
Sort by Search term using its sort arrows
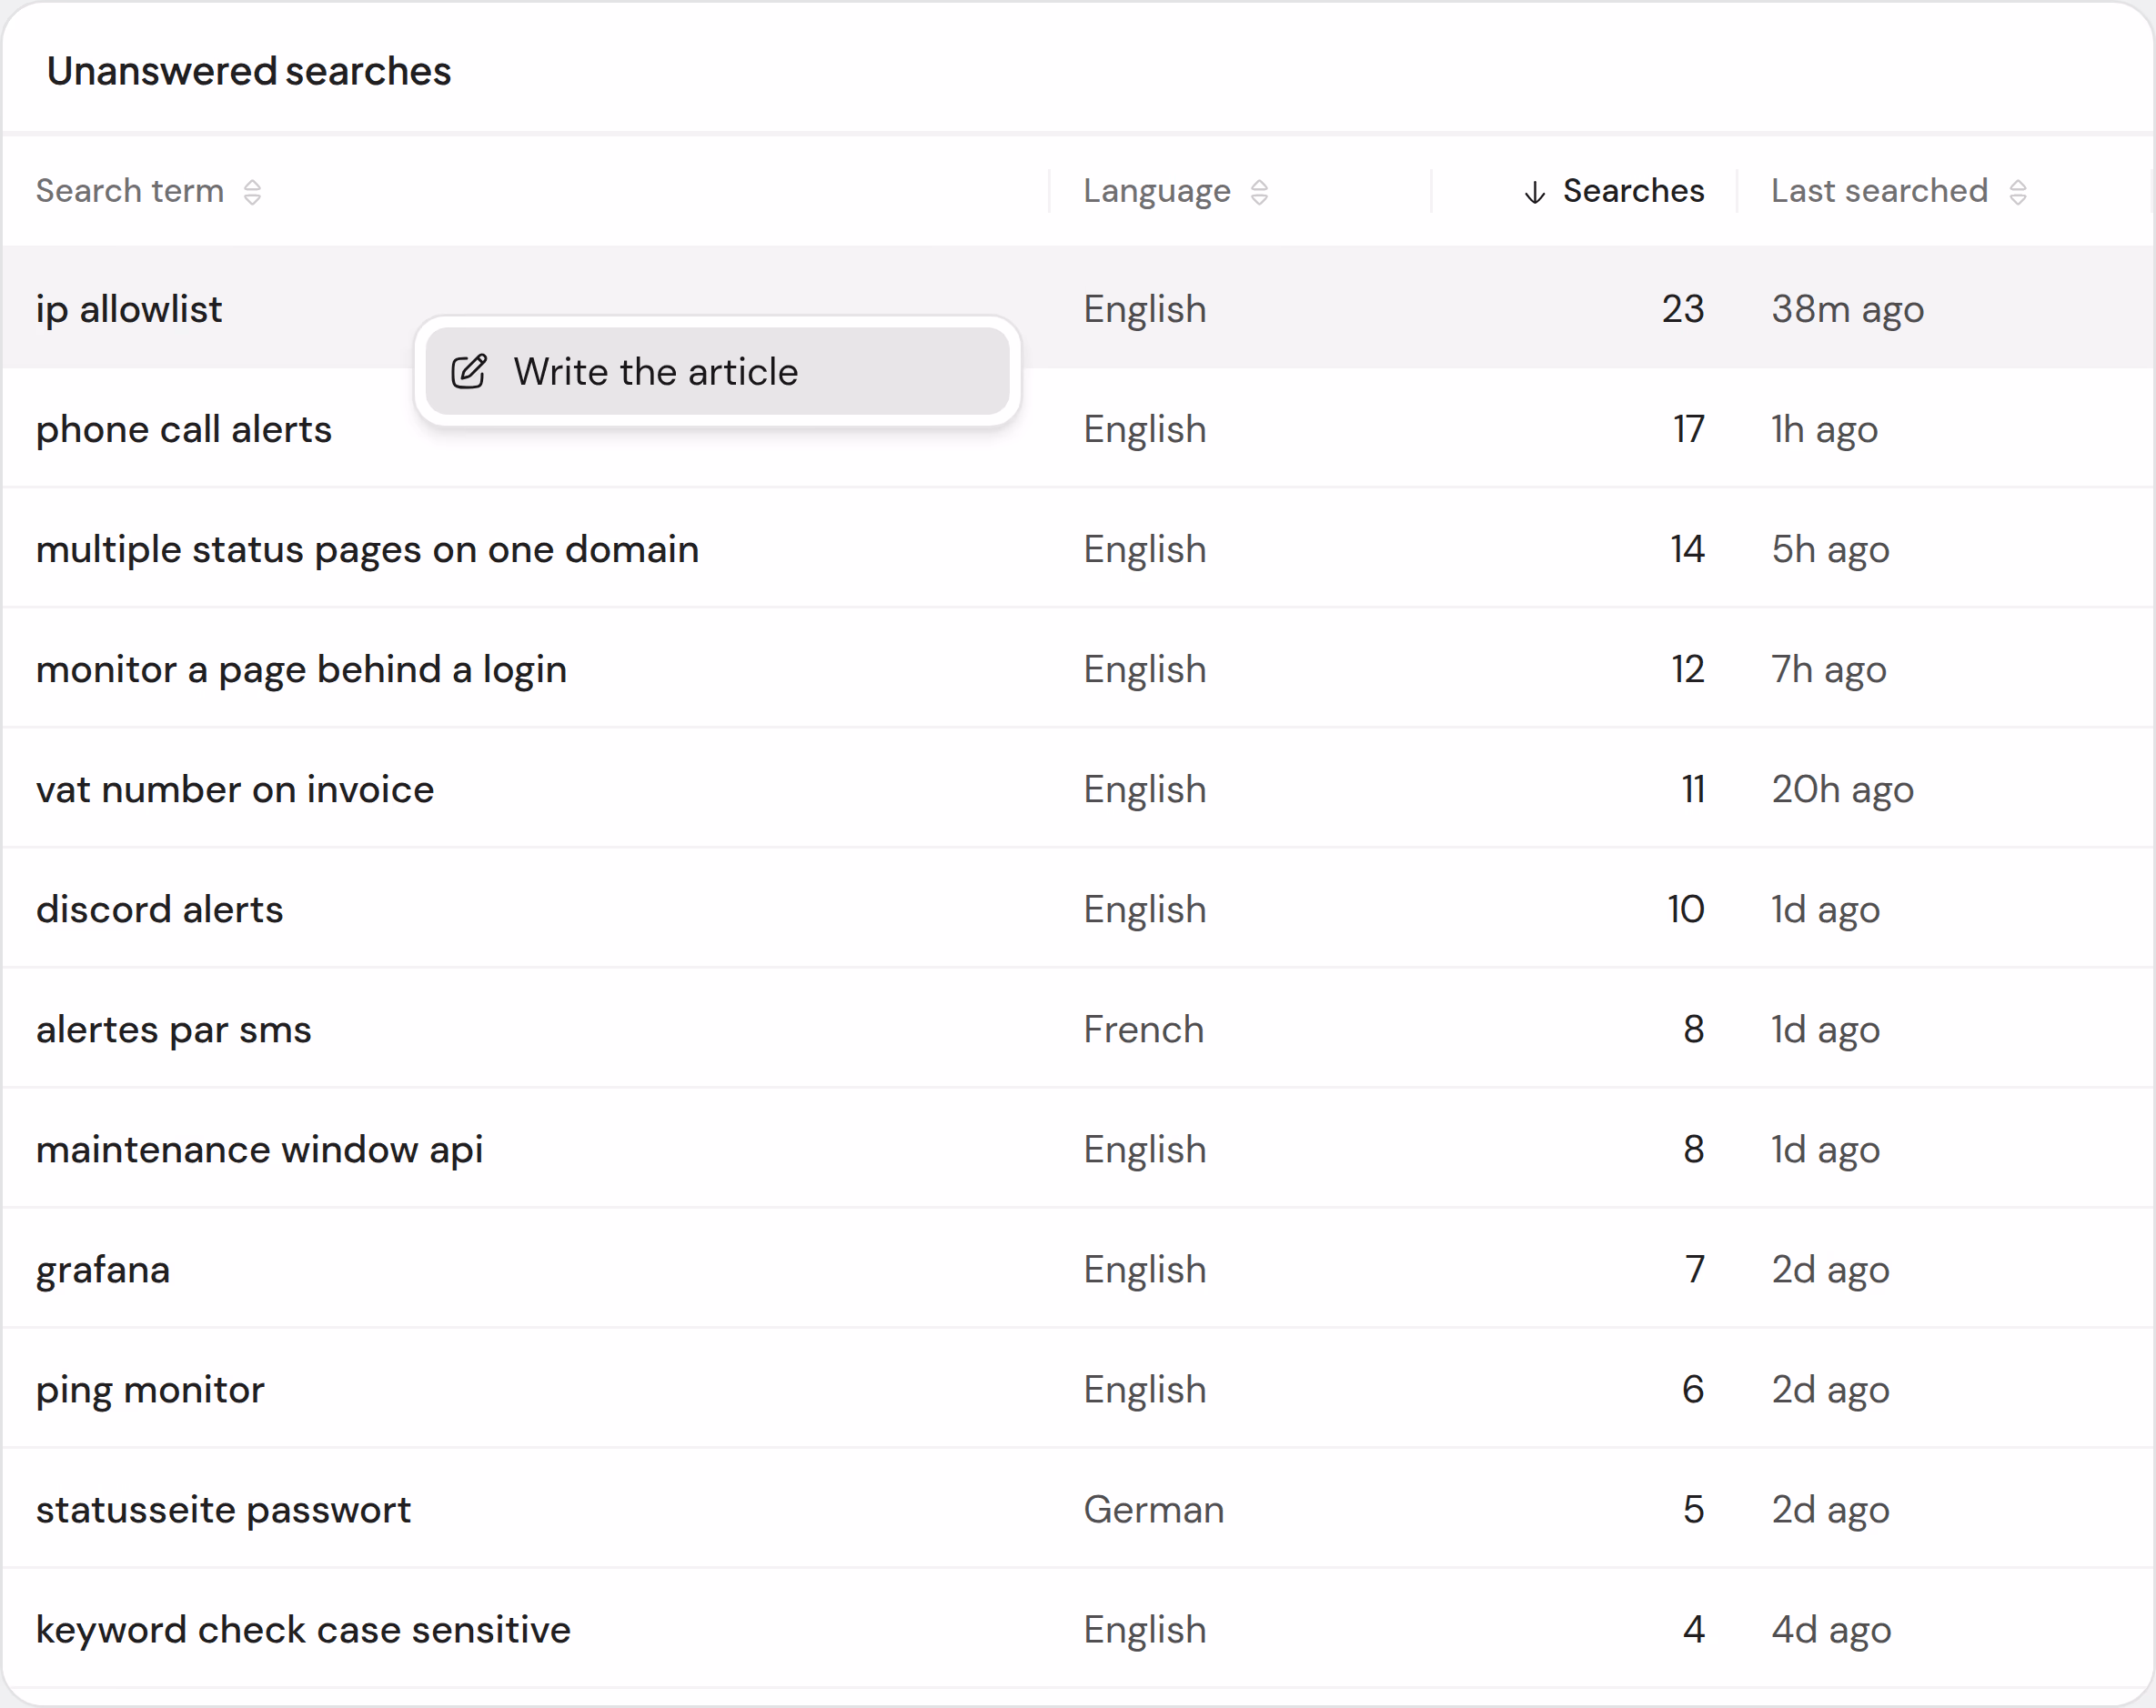click(252, 192)
